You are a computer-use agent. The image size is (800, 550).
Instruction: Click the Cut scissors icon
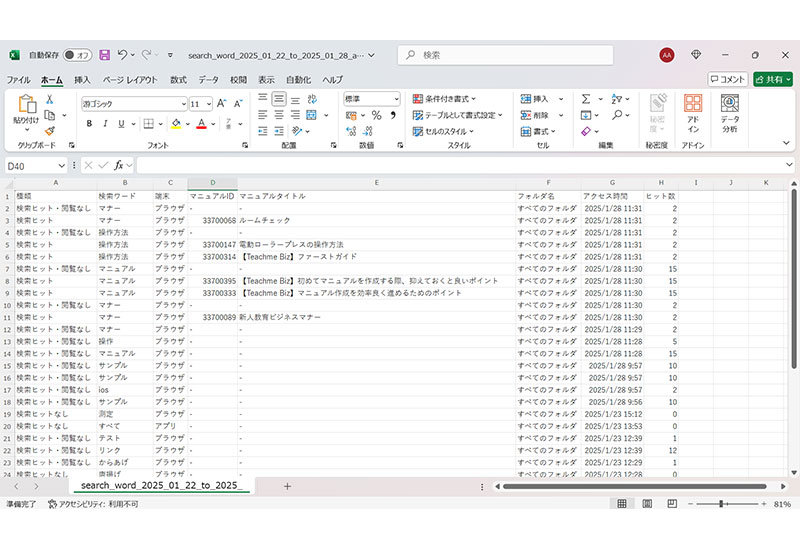49,99
